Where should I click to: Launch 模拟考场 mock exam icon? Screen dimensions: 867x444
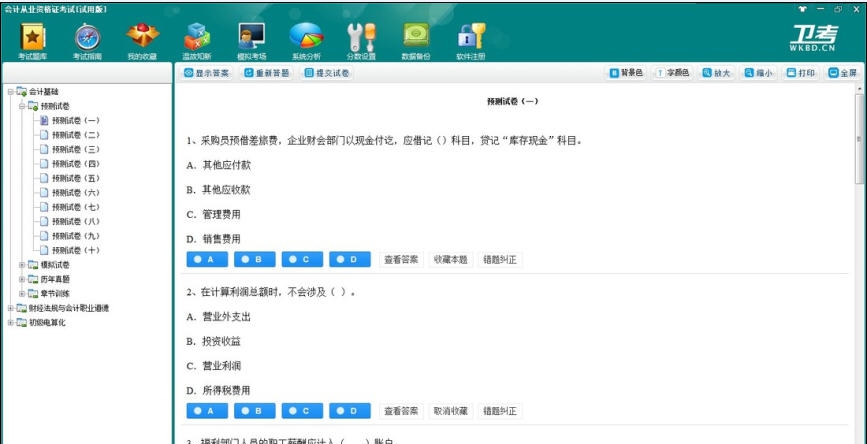pyautogui.click(x=252, y=41)
